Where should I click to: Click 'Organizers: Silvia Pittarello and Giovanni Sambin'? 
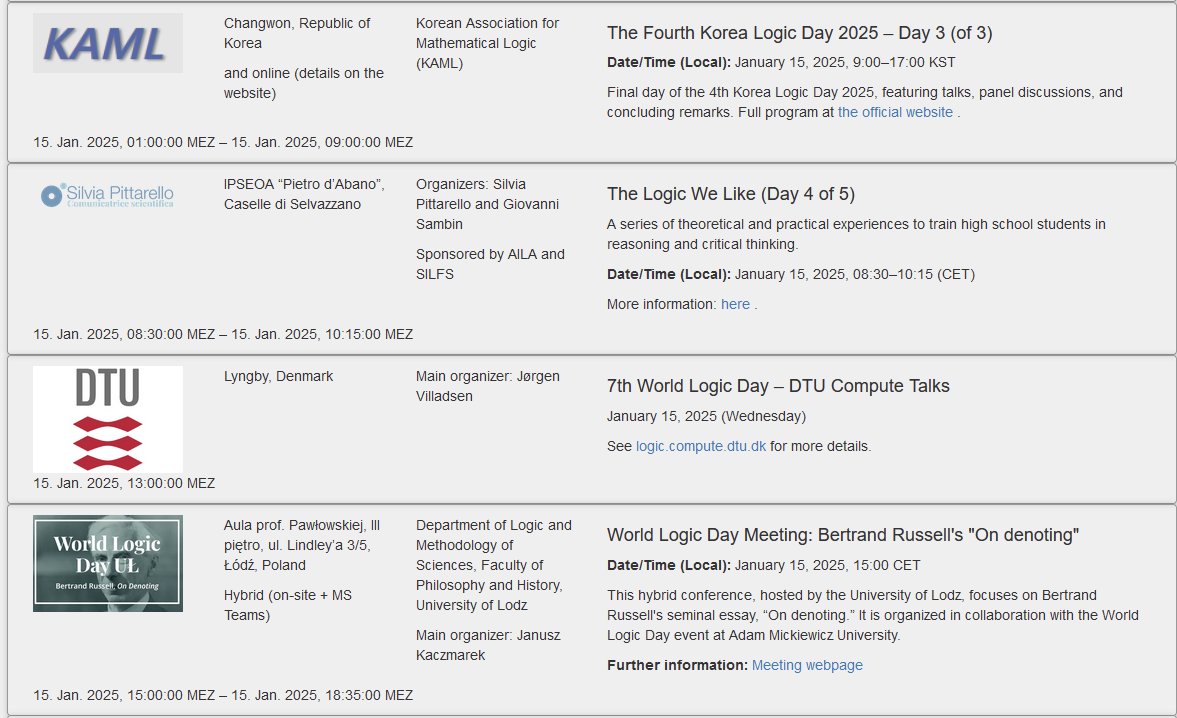click(x=487, y=204)
